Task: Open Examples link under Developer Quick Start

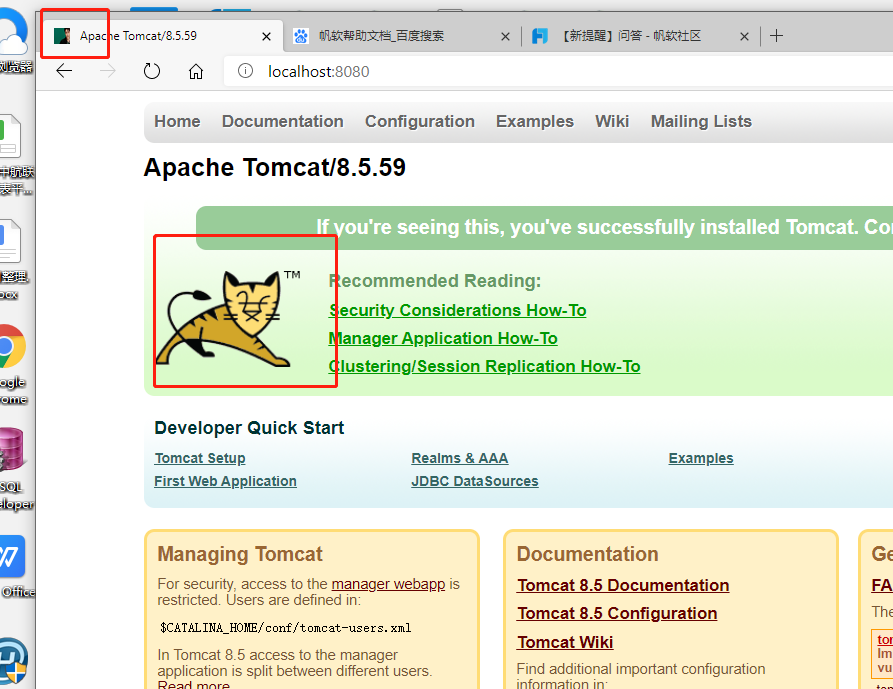Action: [701, 458]
